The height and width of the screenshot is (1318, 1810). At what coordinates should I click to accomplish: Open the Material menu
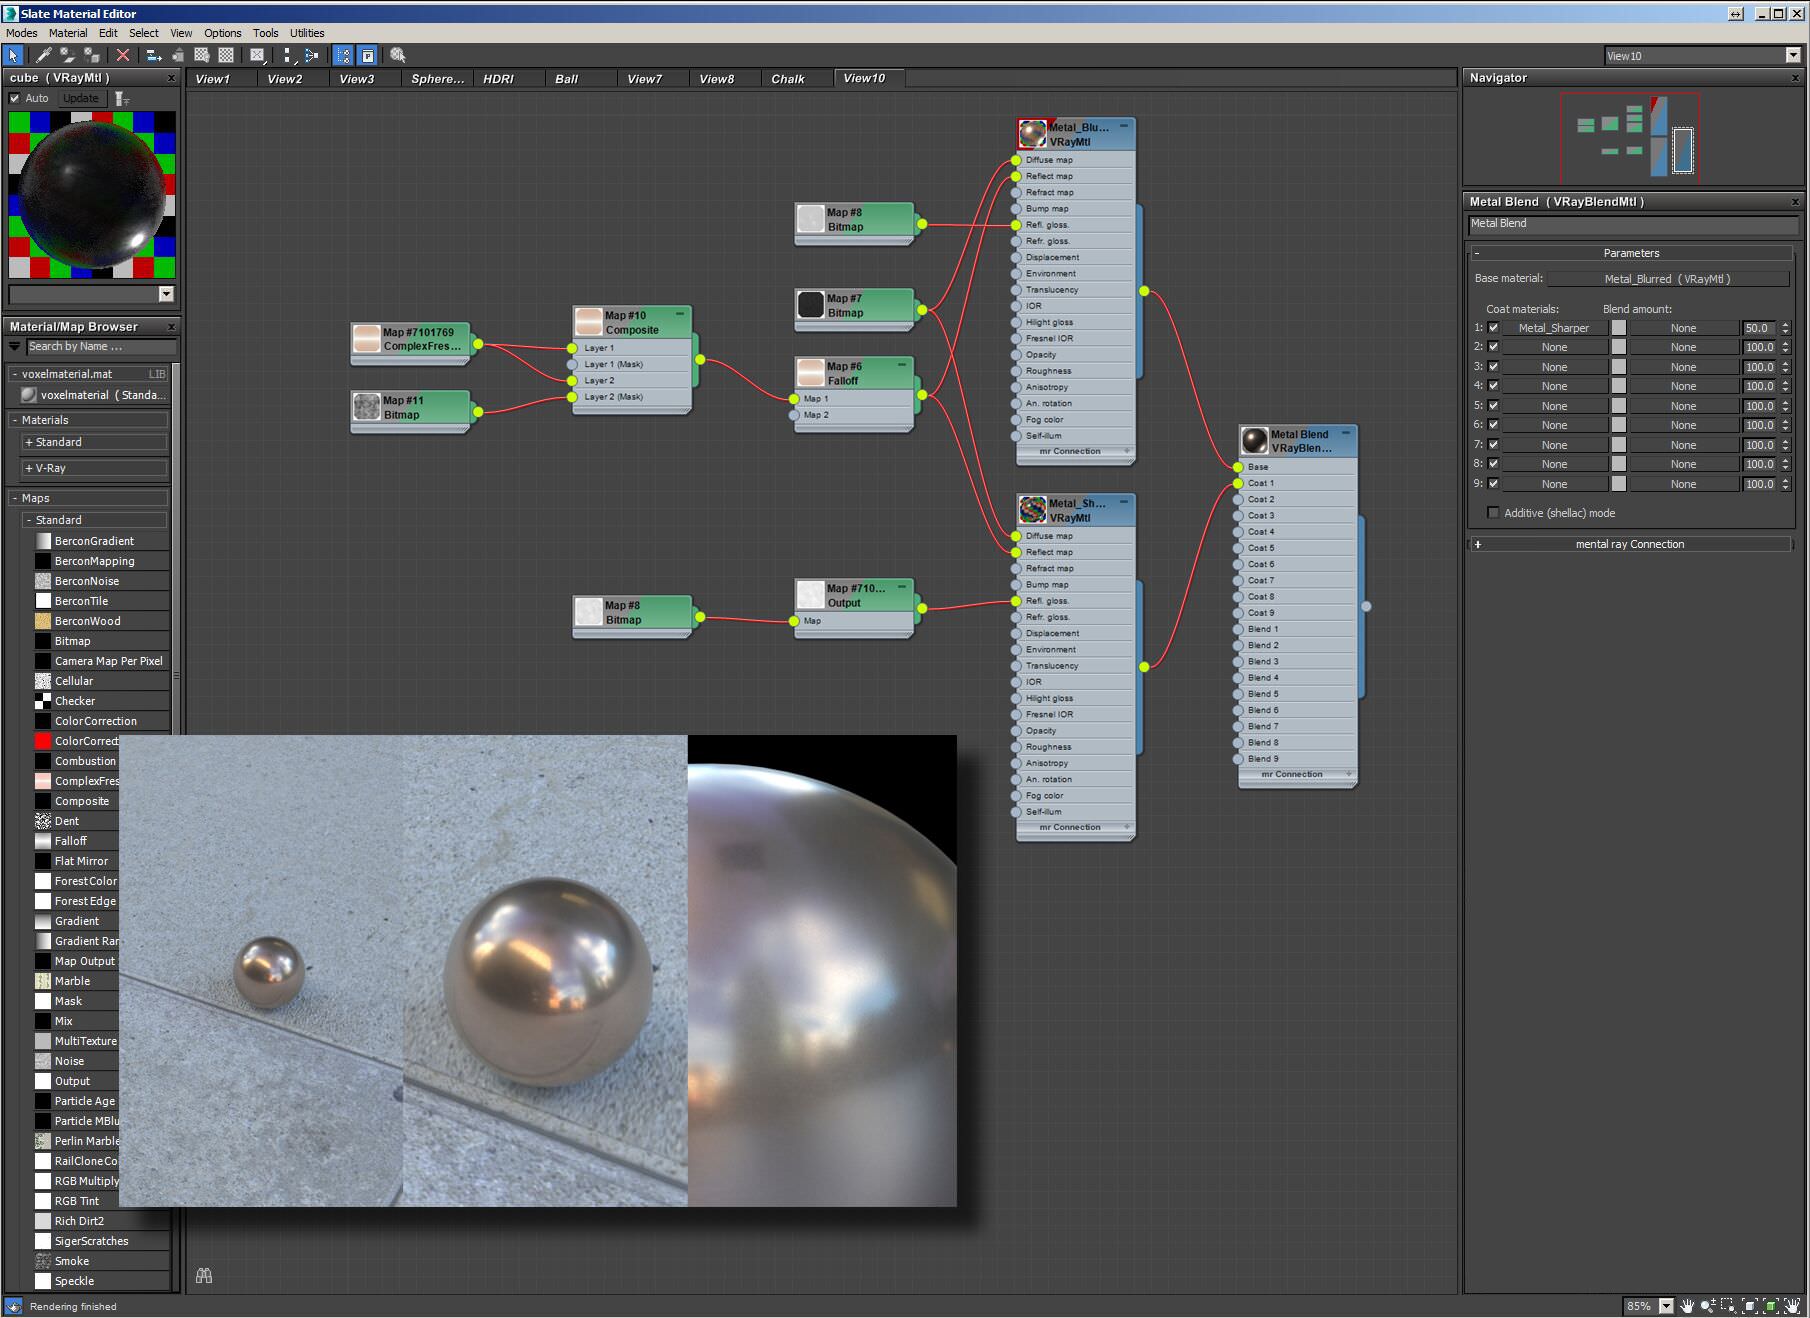pos(68,33)
